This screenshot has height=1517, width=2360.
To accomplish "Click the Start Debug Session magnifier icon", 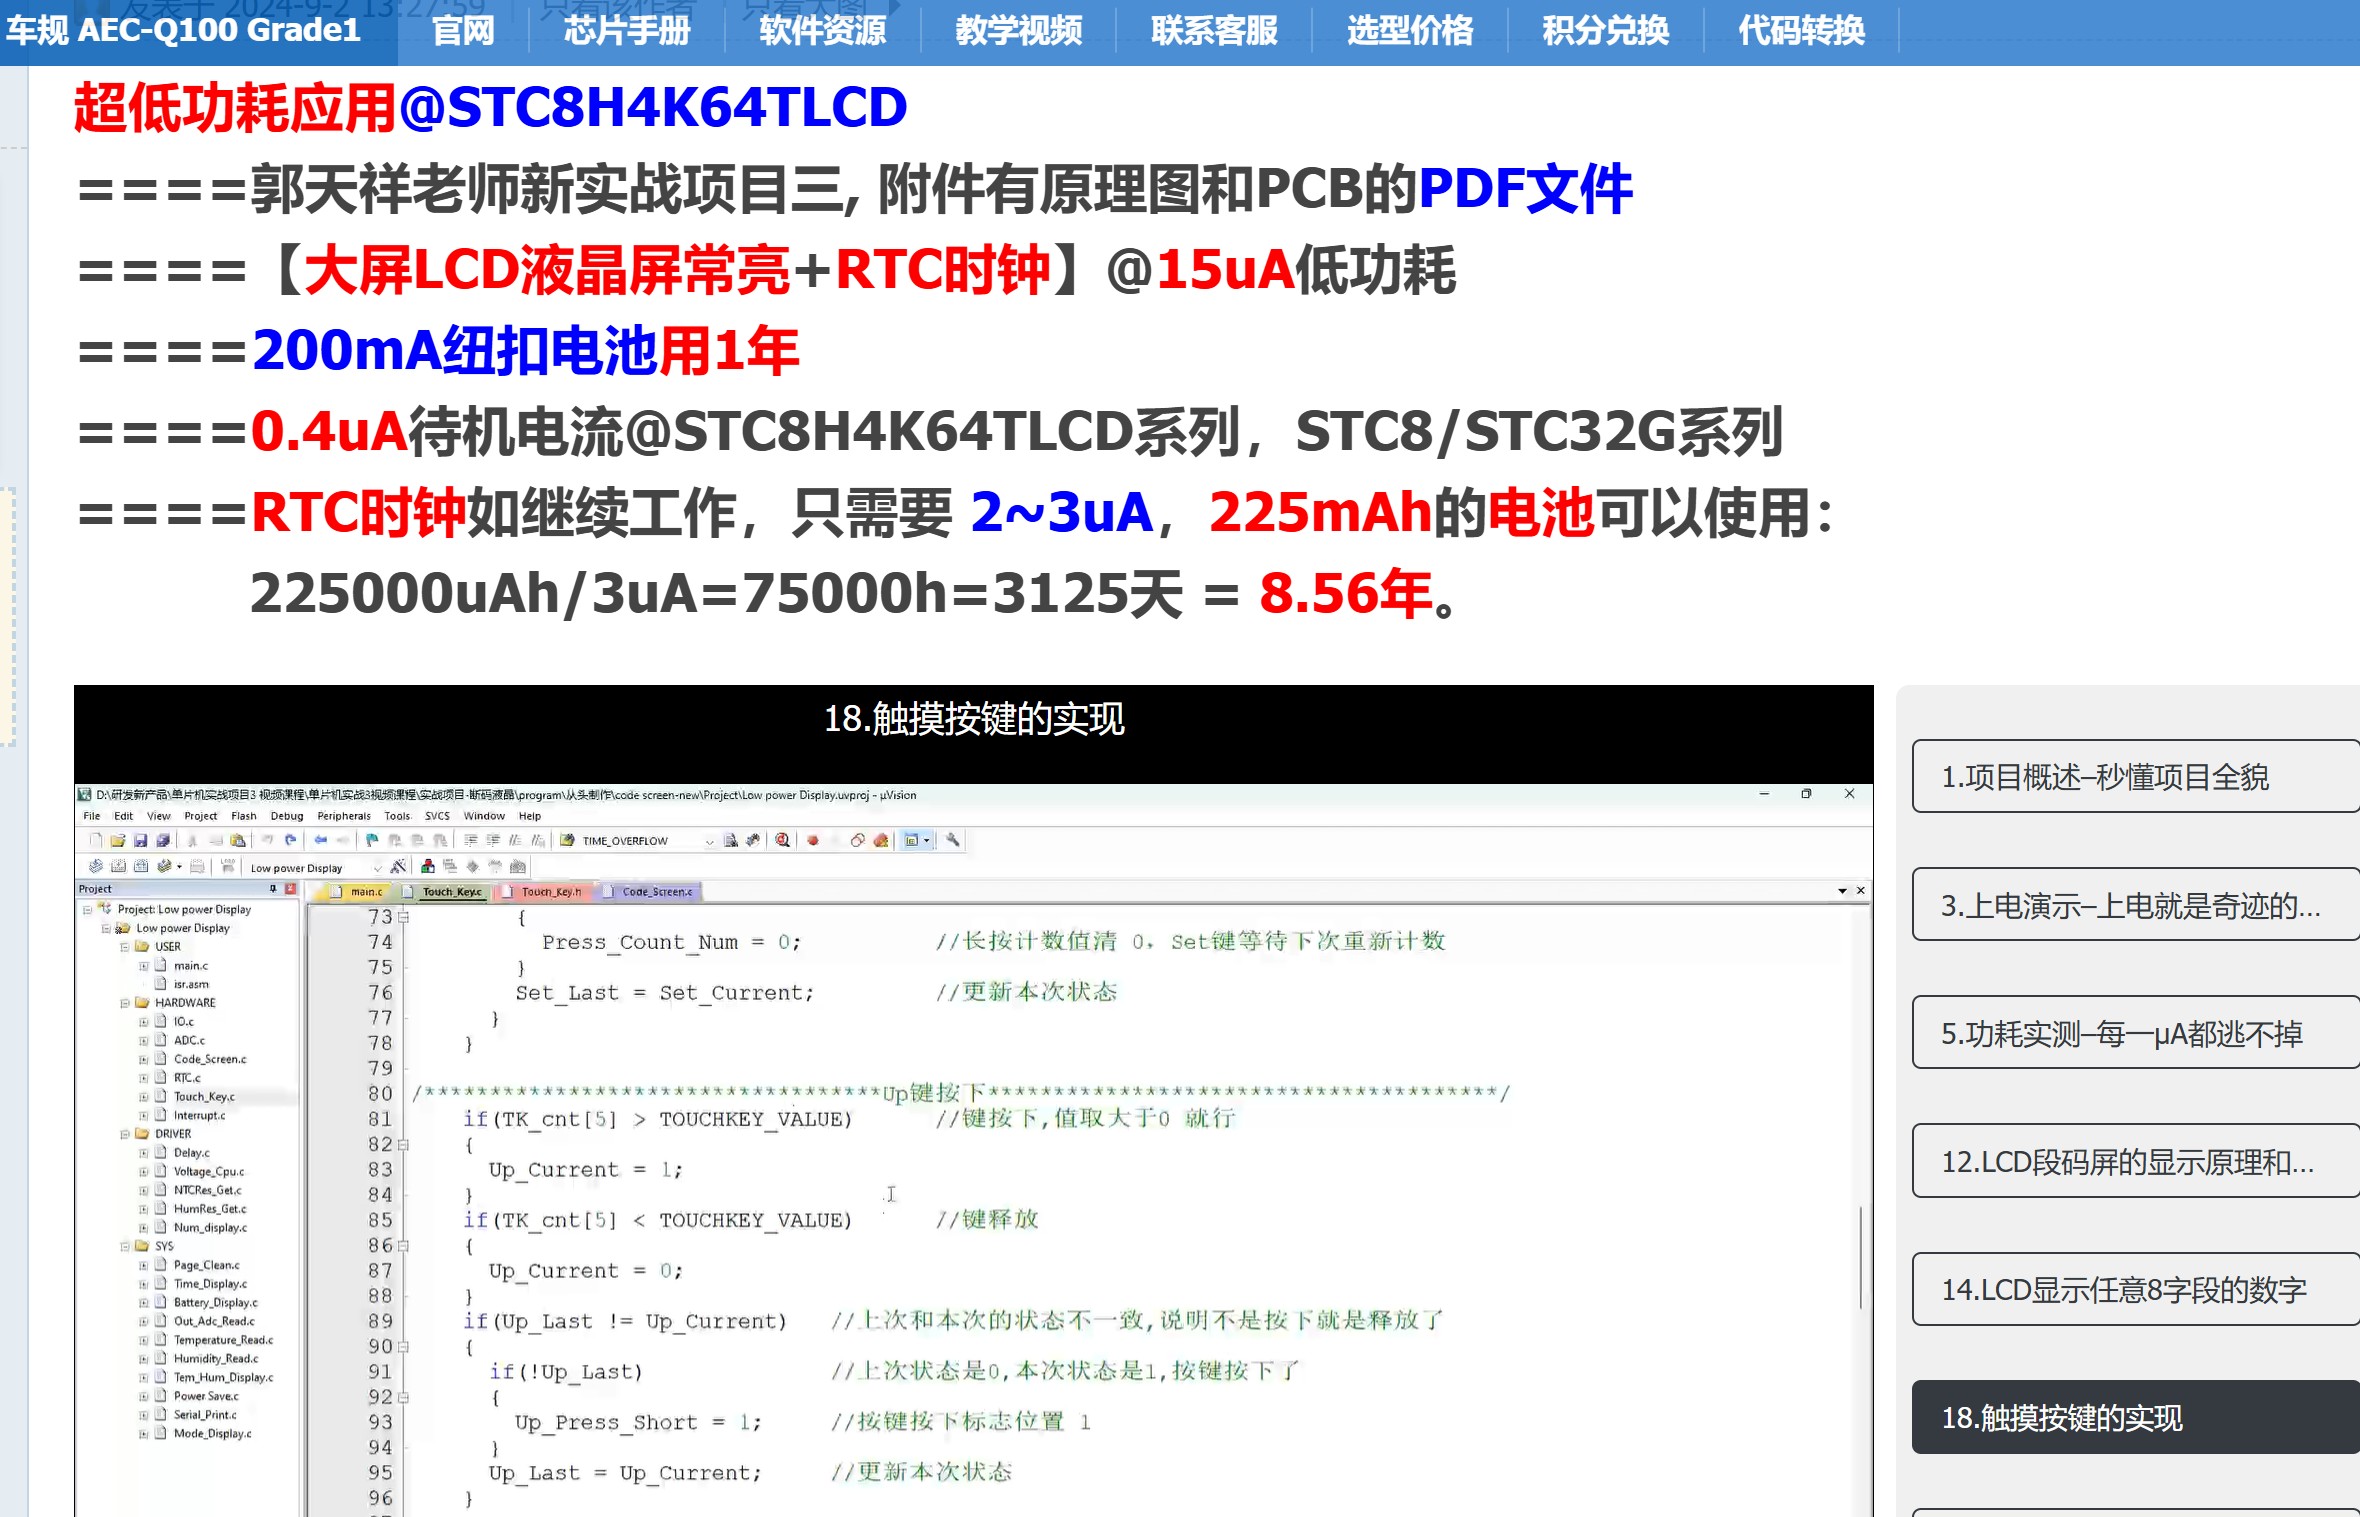I will tap(782, 840).
